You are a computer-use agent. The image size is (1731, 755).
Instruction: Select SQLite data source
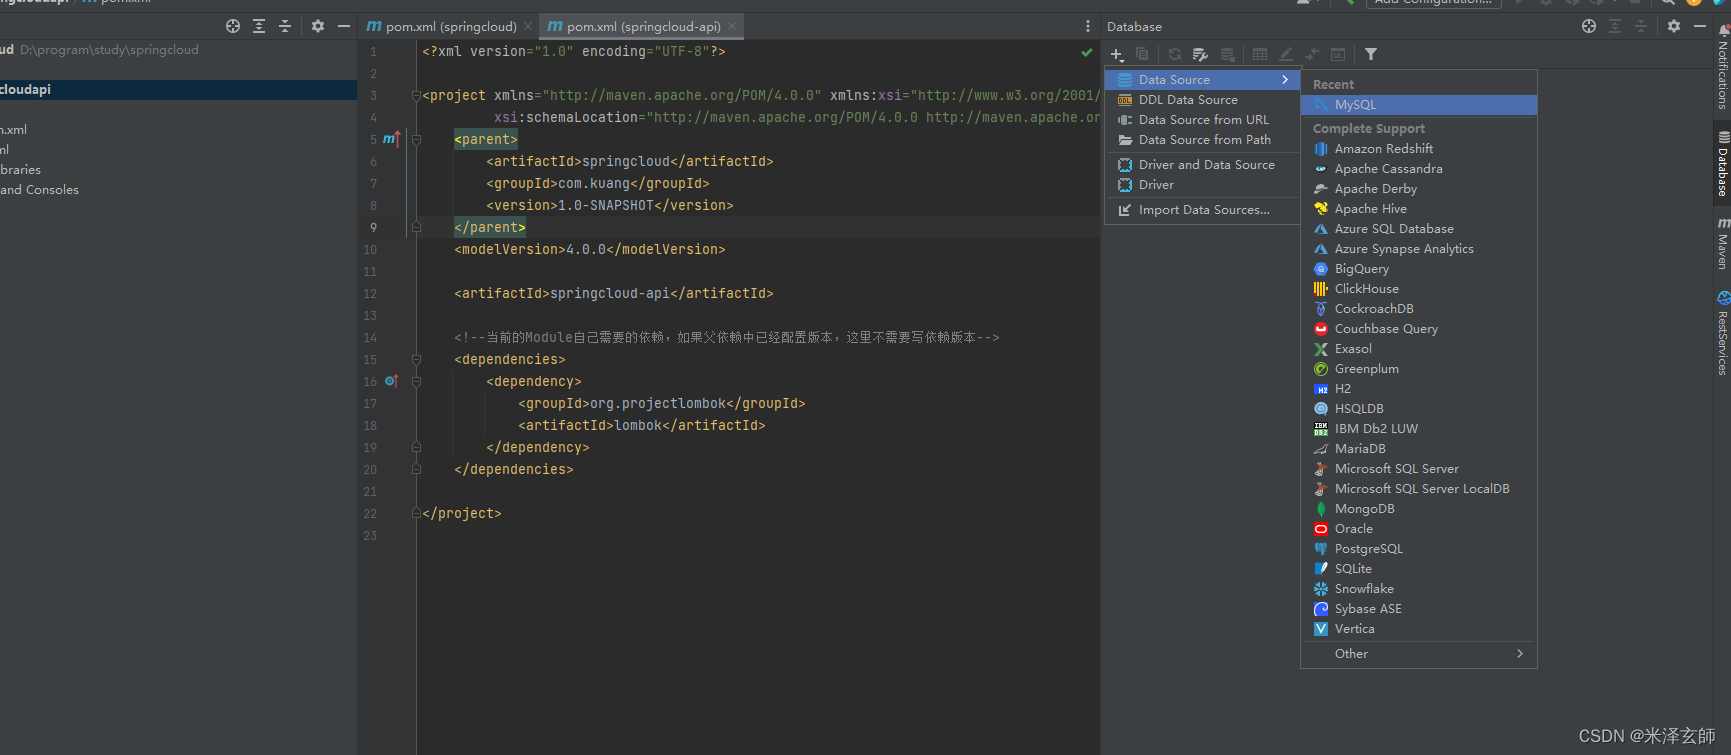[1419, 569]
